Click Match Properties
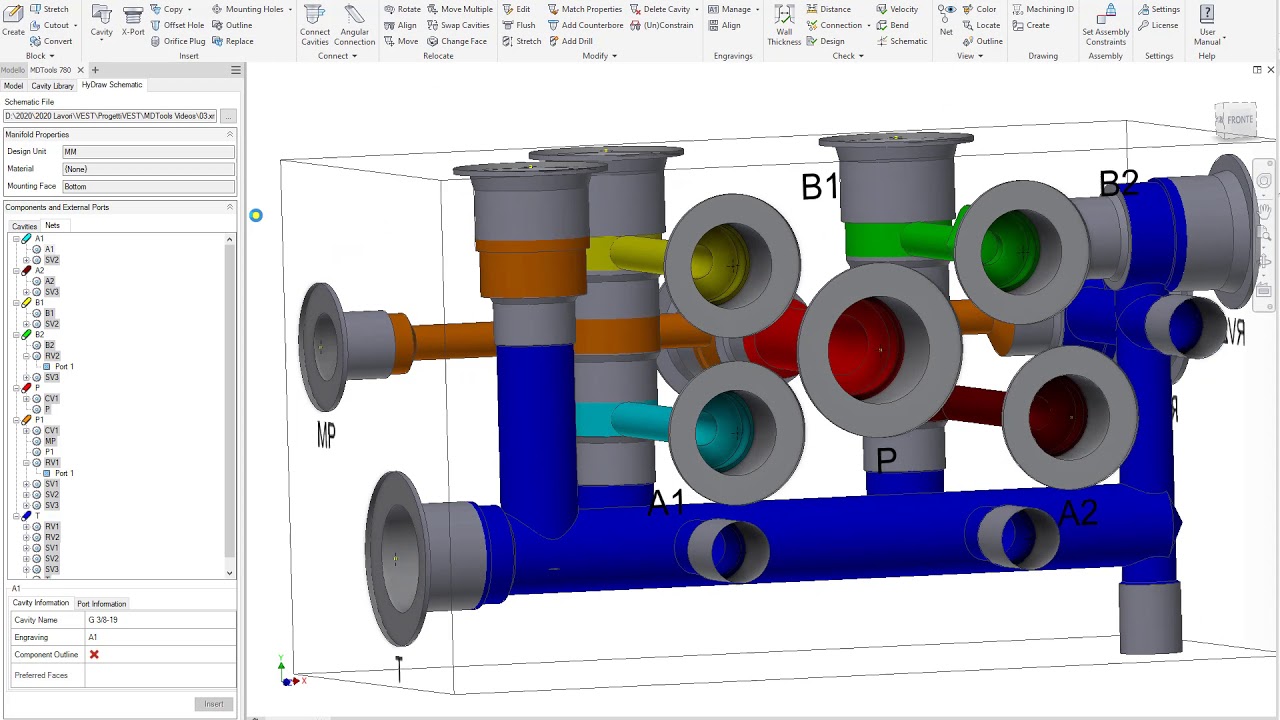The image size is (1280, 720). click(x=585, y=9)
